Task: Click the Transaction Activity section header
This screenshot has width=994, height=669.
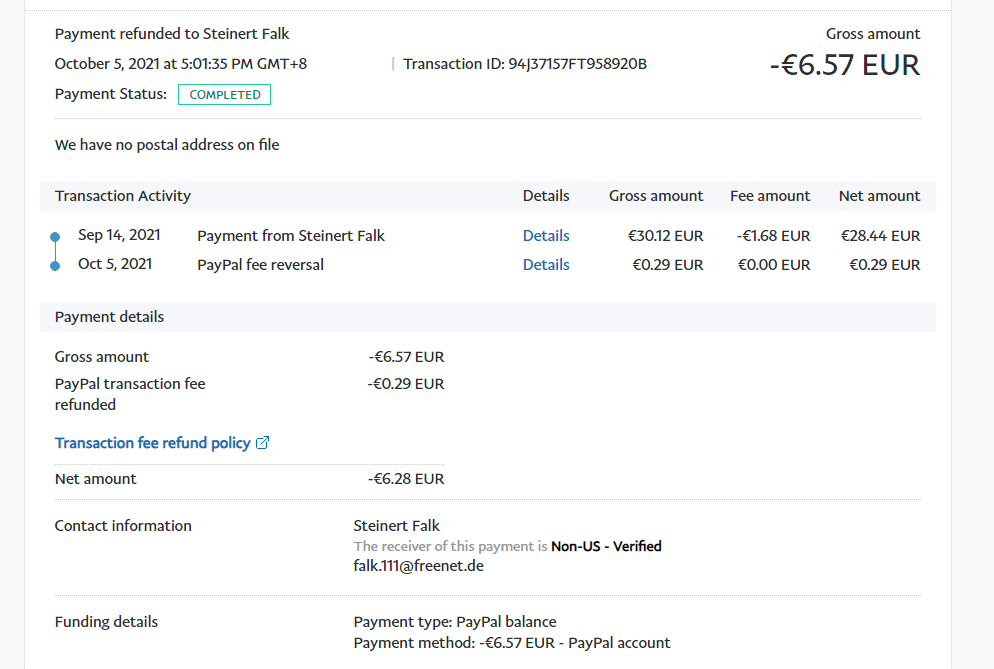Action: tap(123, 196)
